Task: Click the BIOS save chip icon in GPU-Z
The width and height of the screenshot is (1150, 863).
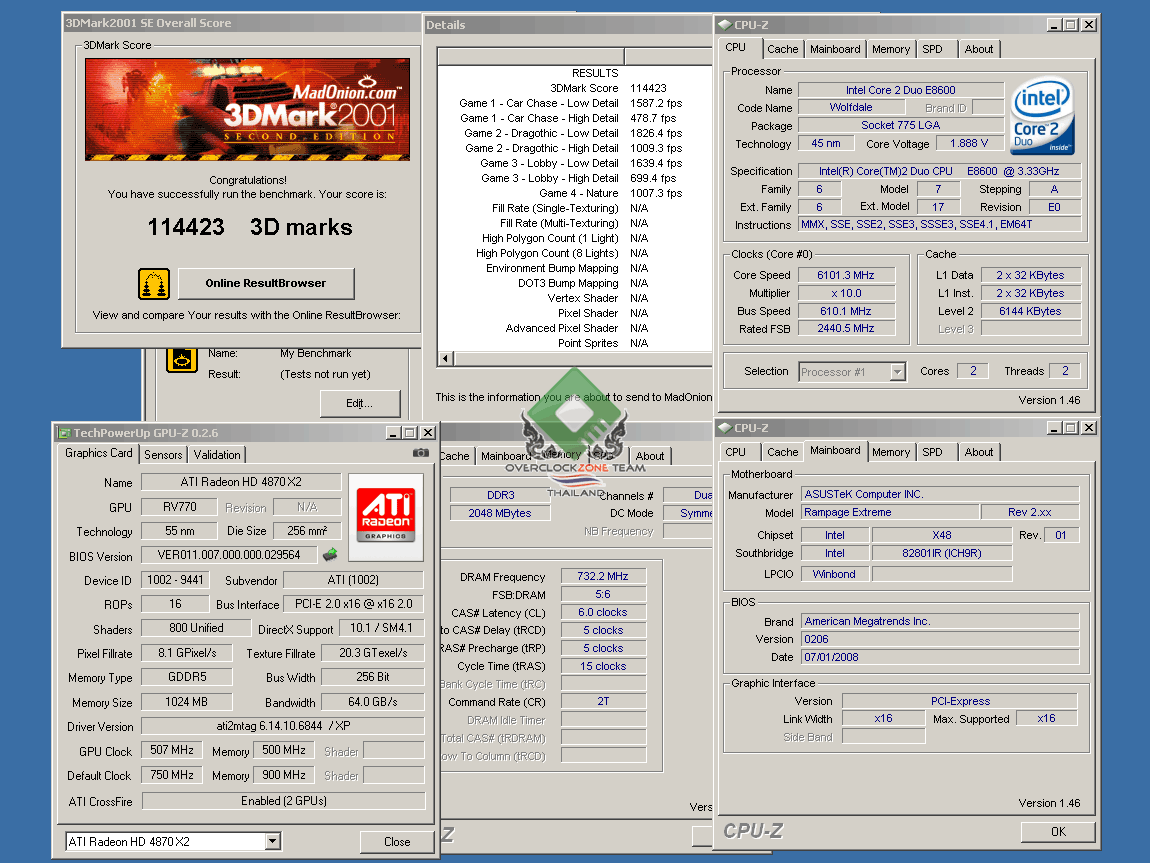Action: [x=330, y=554]
